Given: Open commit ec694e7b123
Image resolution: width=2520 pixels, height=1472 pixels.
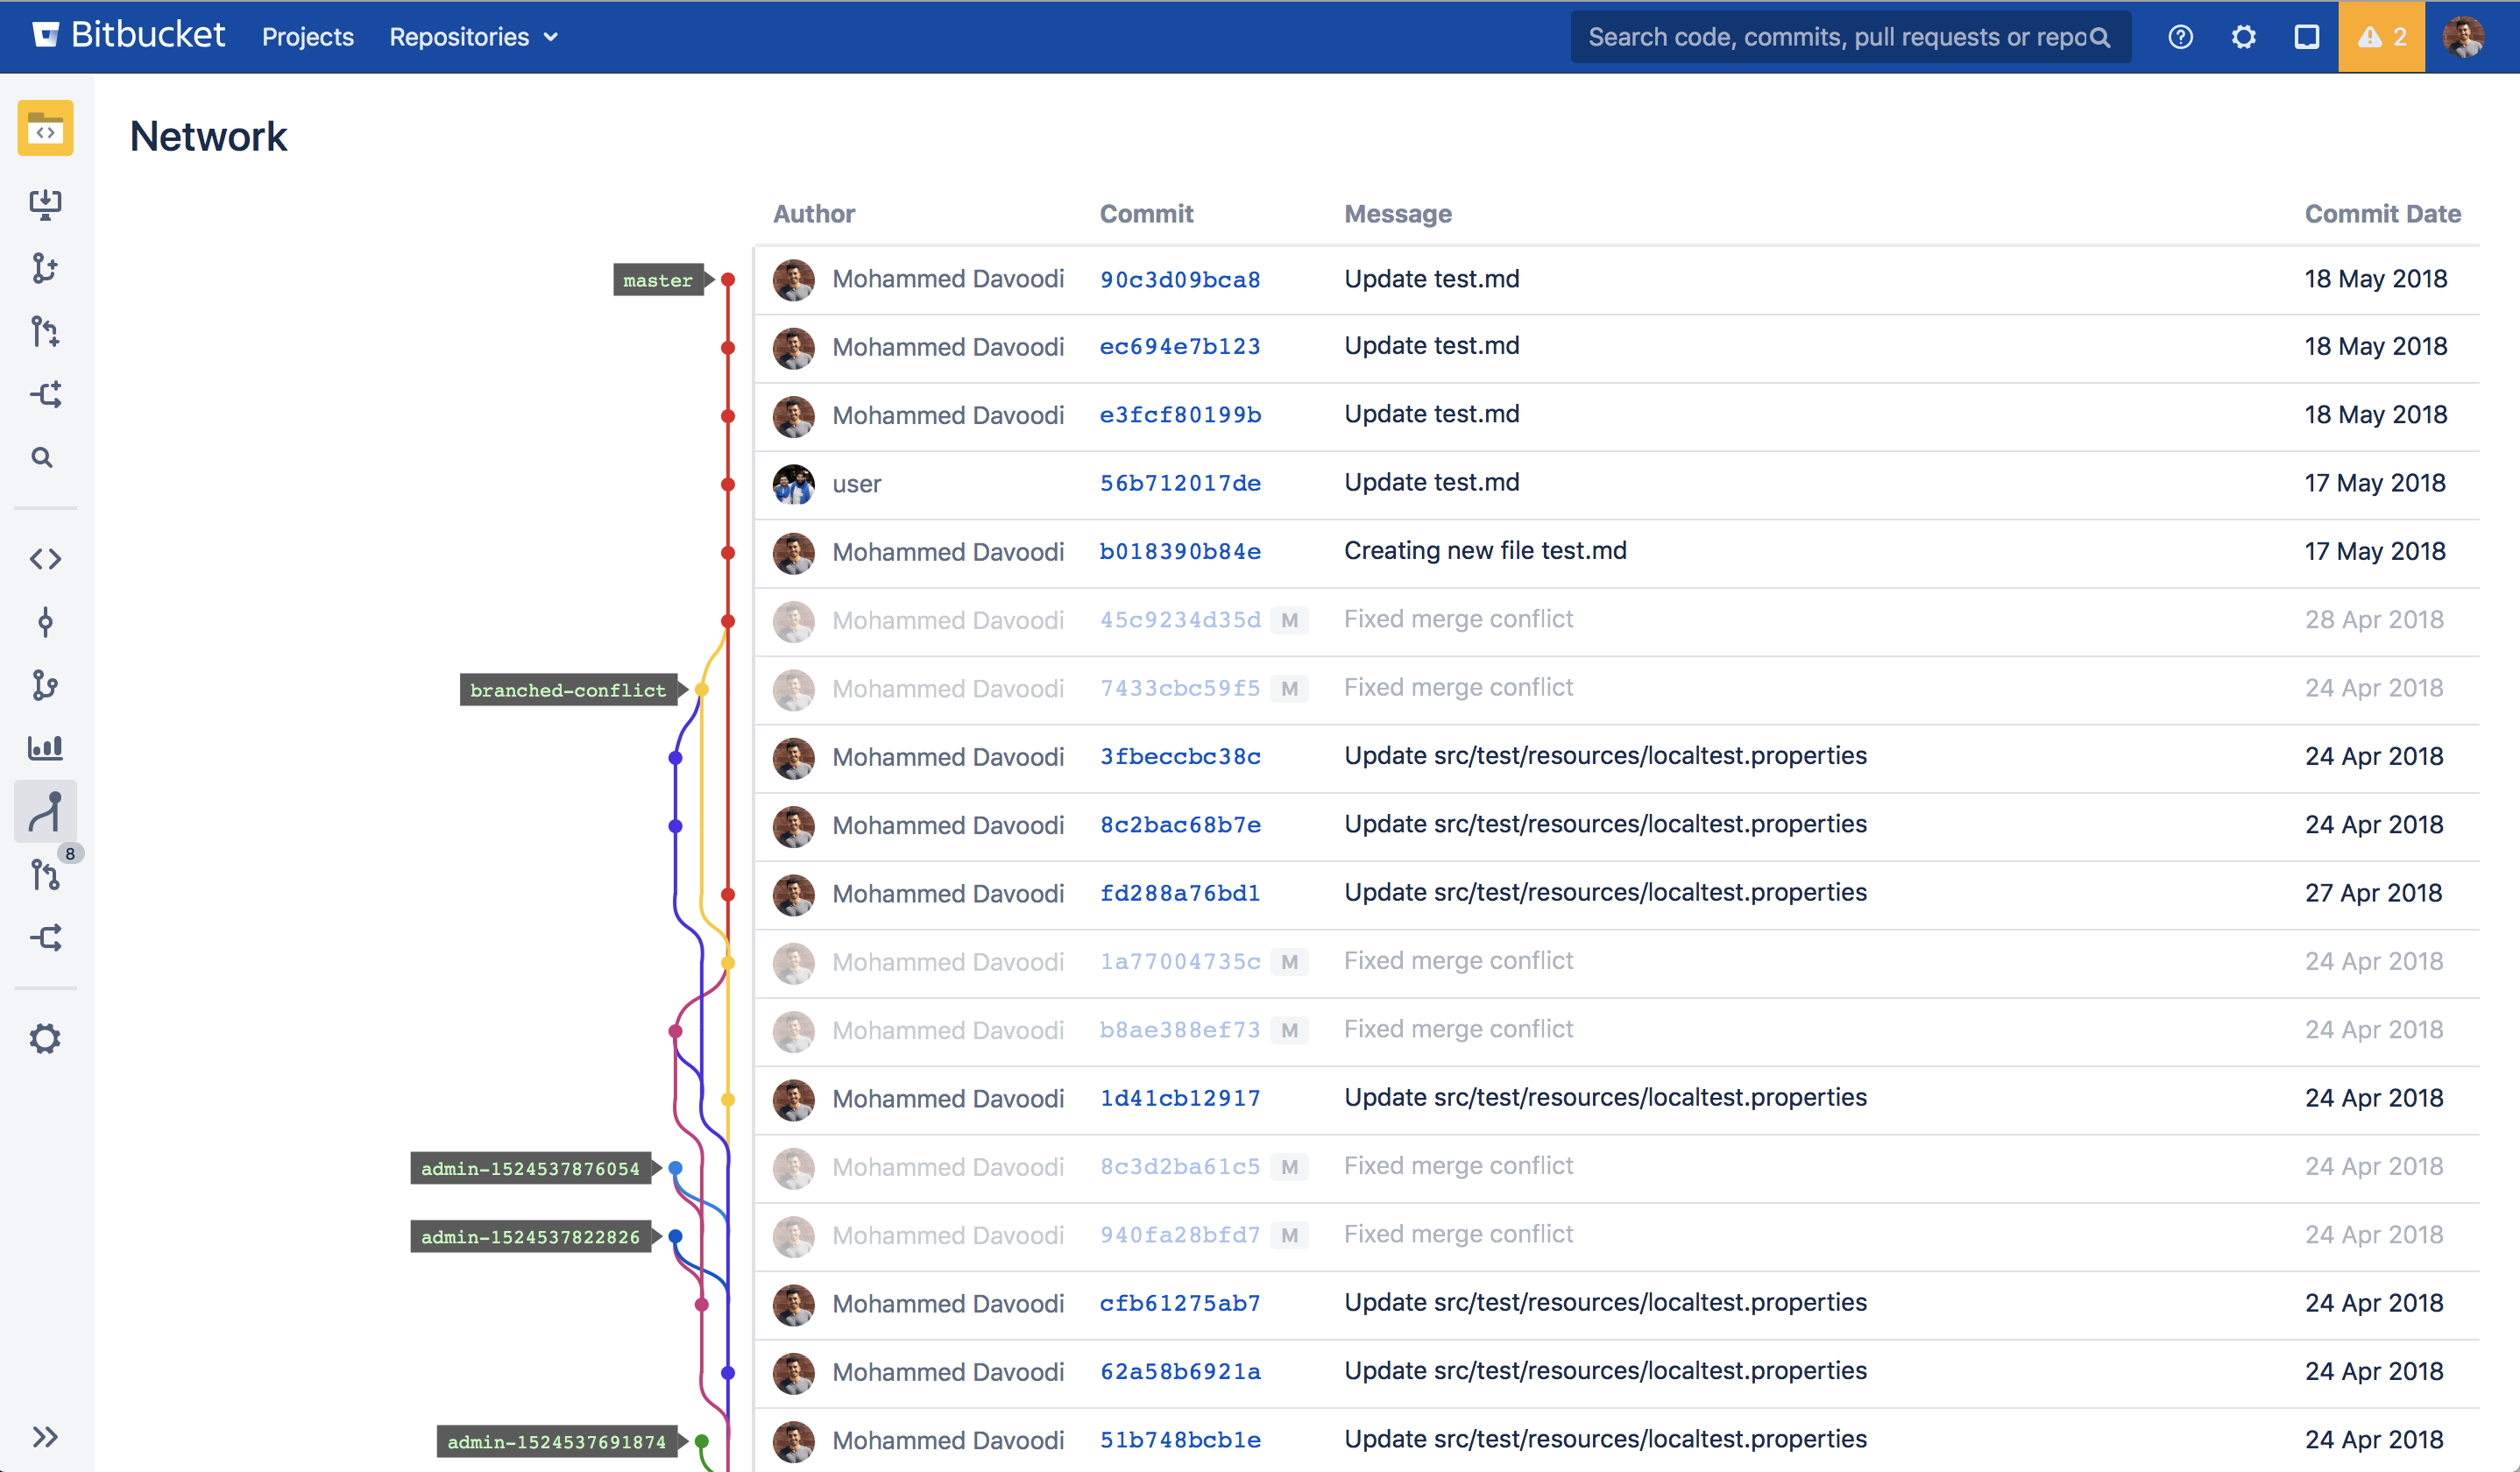Looking at the screenshot, I should tap(1180, 347).
